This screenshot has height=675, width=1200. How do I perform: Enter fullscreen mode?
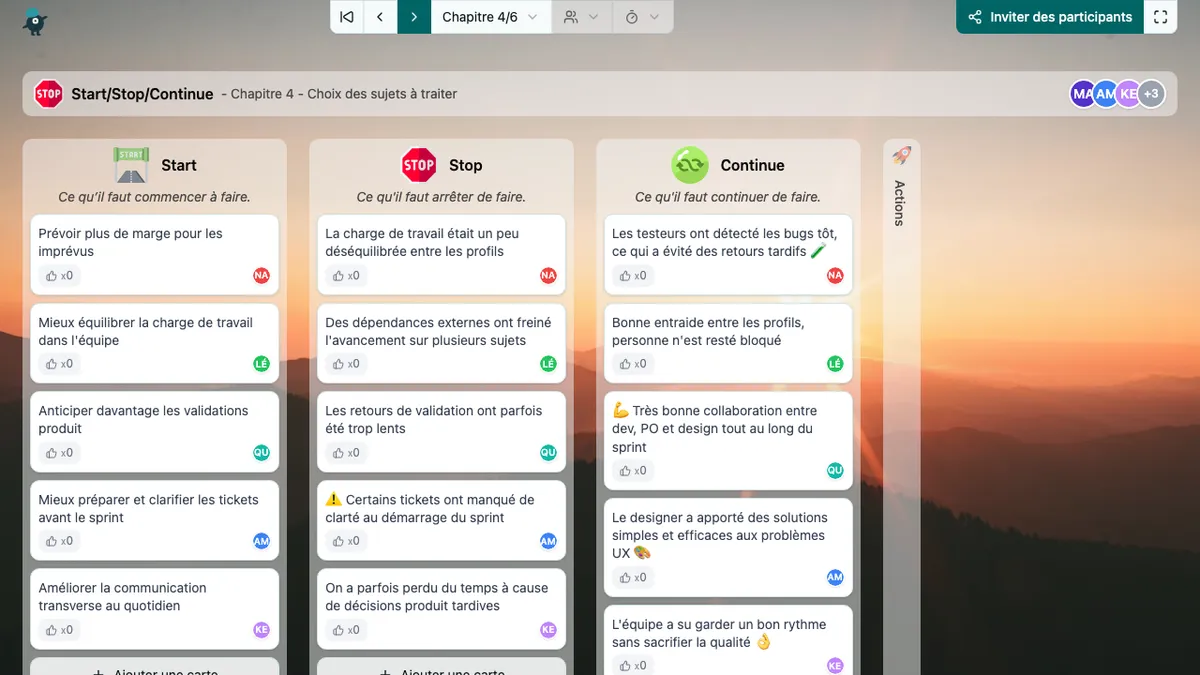click(x=1160, y=17)
